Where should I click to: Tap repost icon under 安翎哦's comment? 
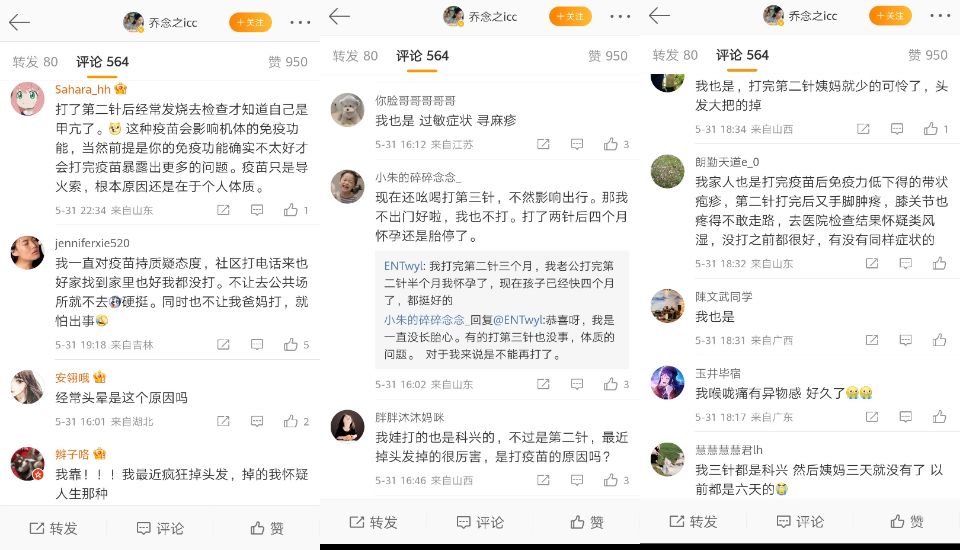pos(223,421)
